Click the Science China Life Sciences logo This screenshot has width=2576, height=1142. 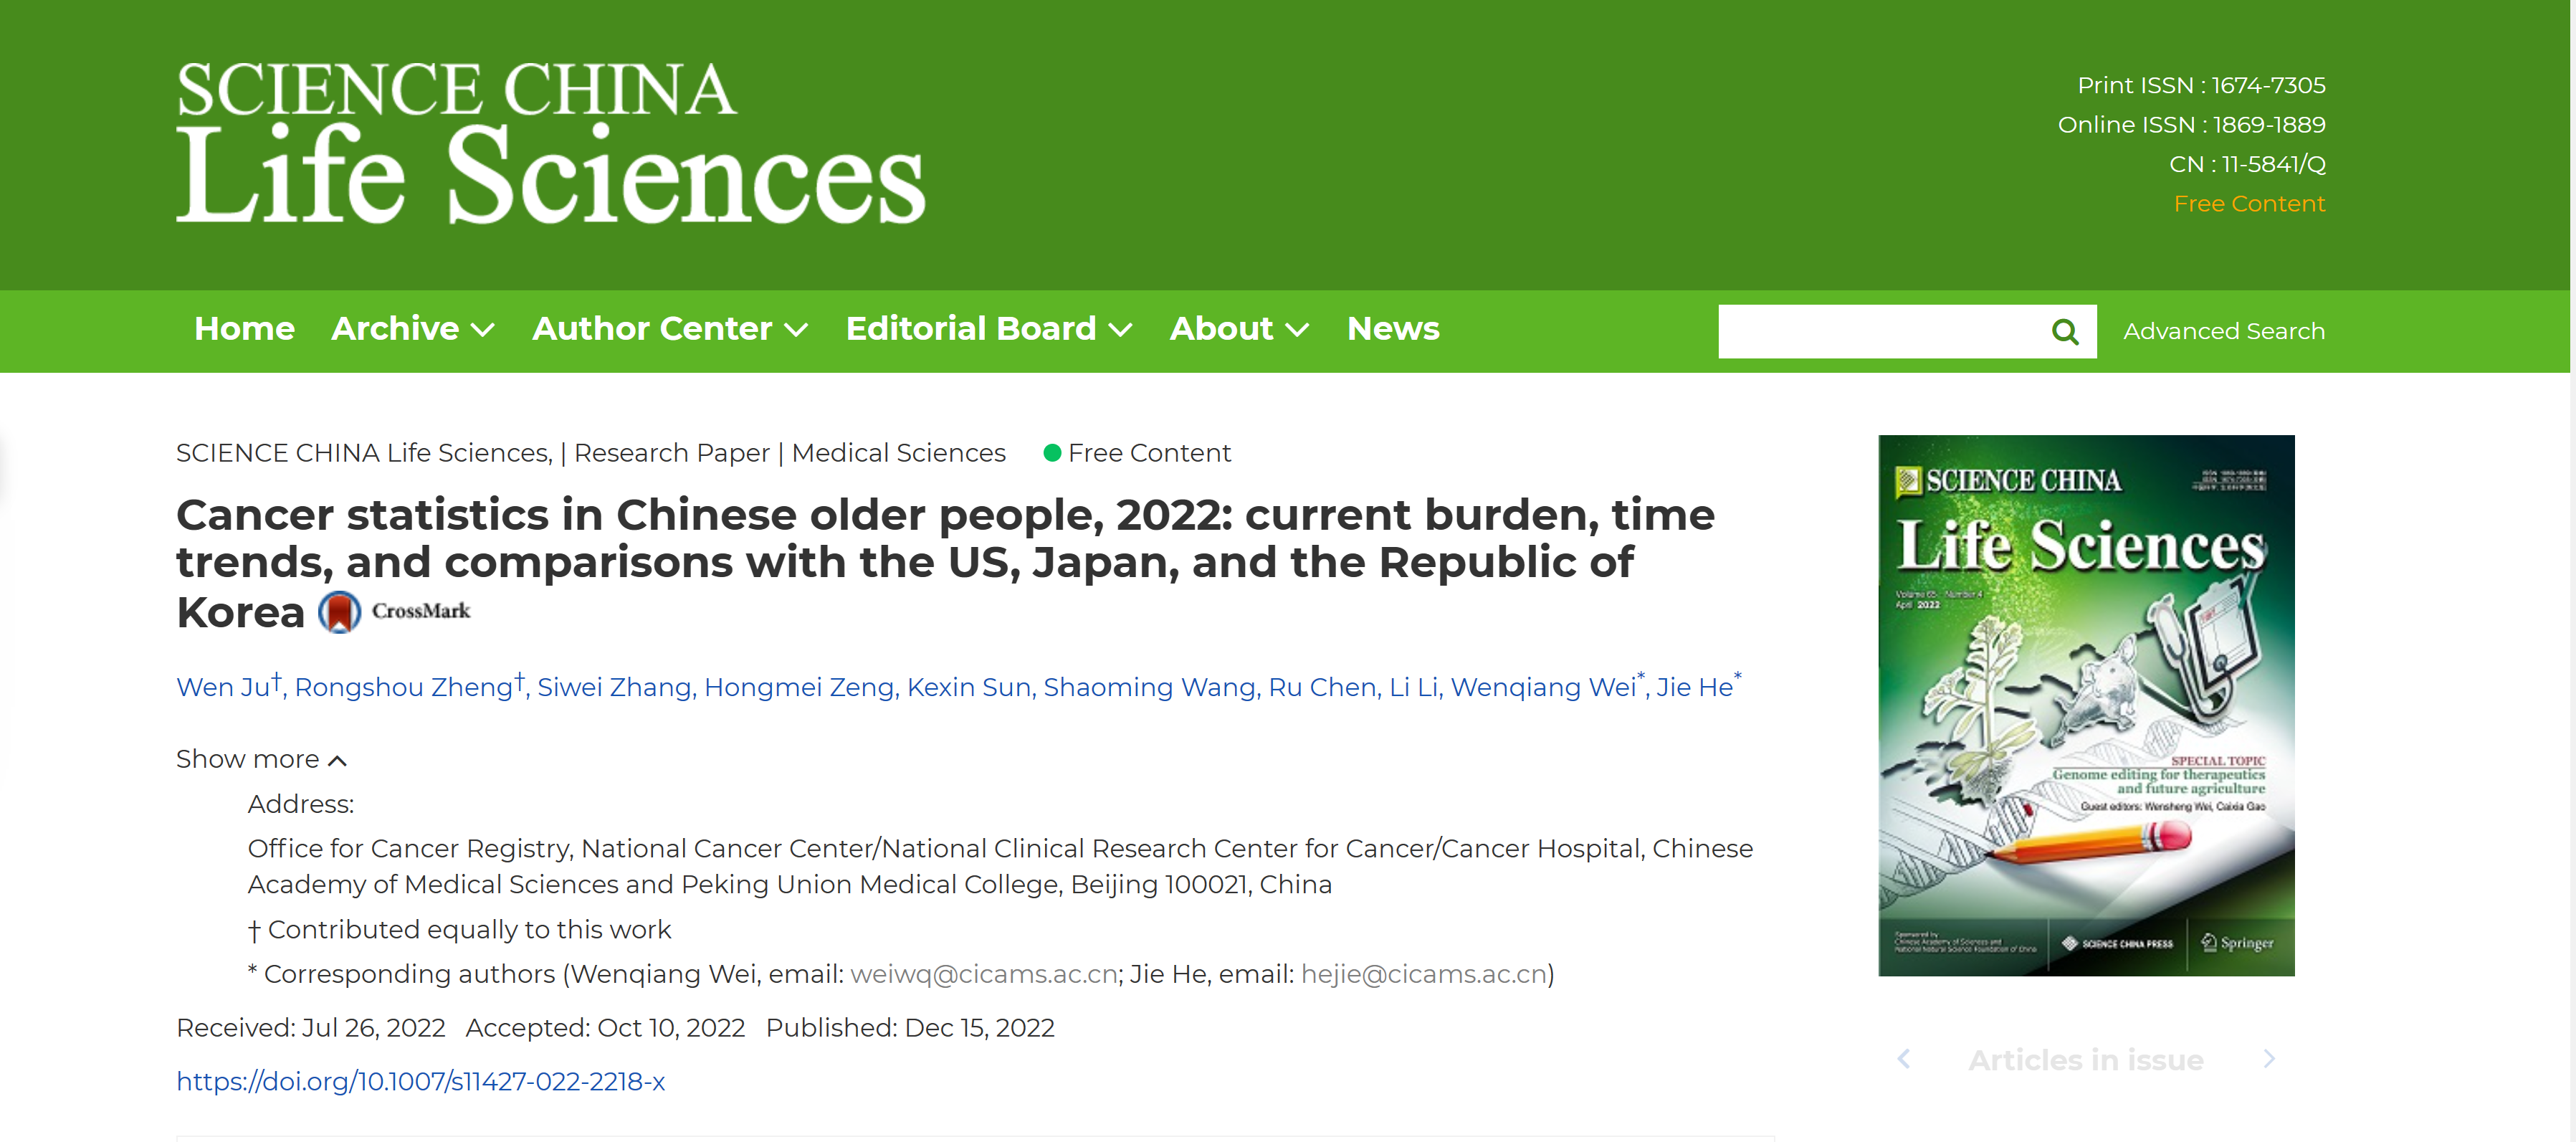click(550, 142)
